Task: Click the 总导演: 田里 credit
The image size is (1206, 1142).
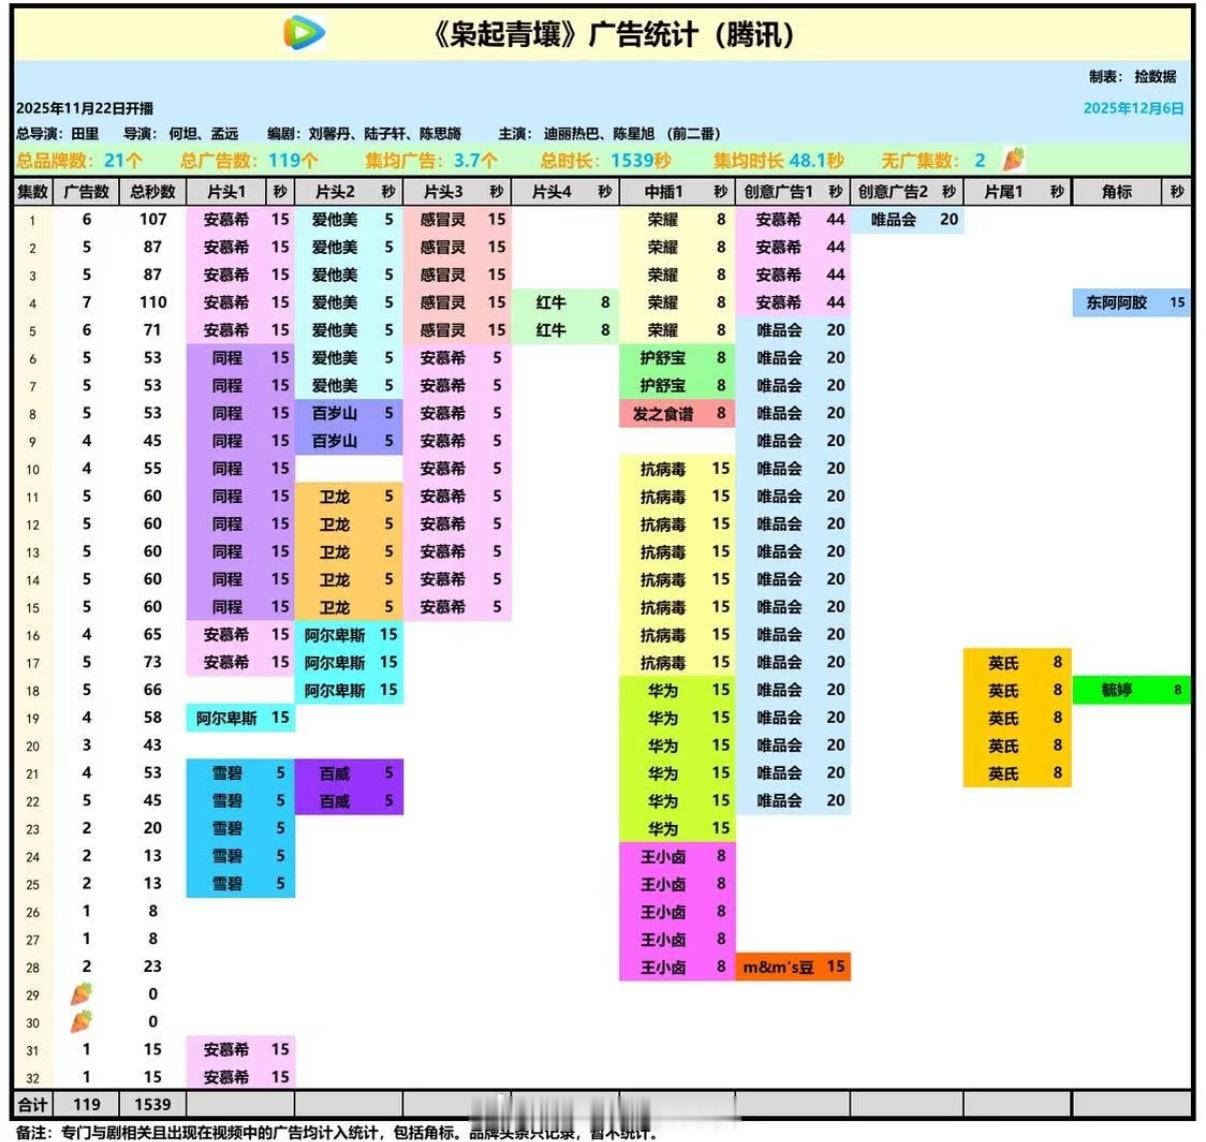Action: (58, 133)
